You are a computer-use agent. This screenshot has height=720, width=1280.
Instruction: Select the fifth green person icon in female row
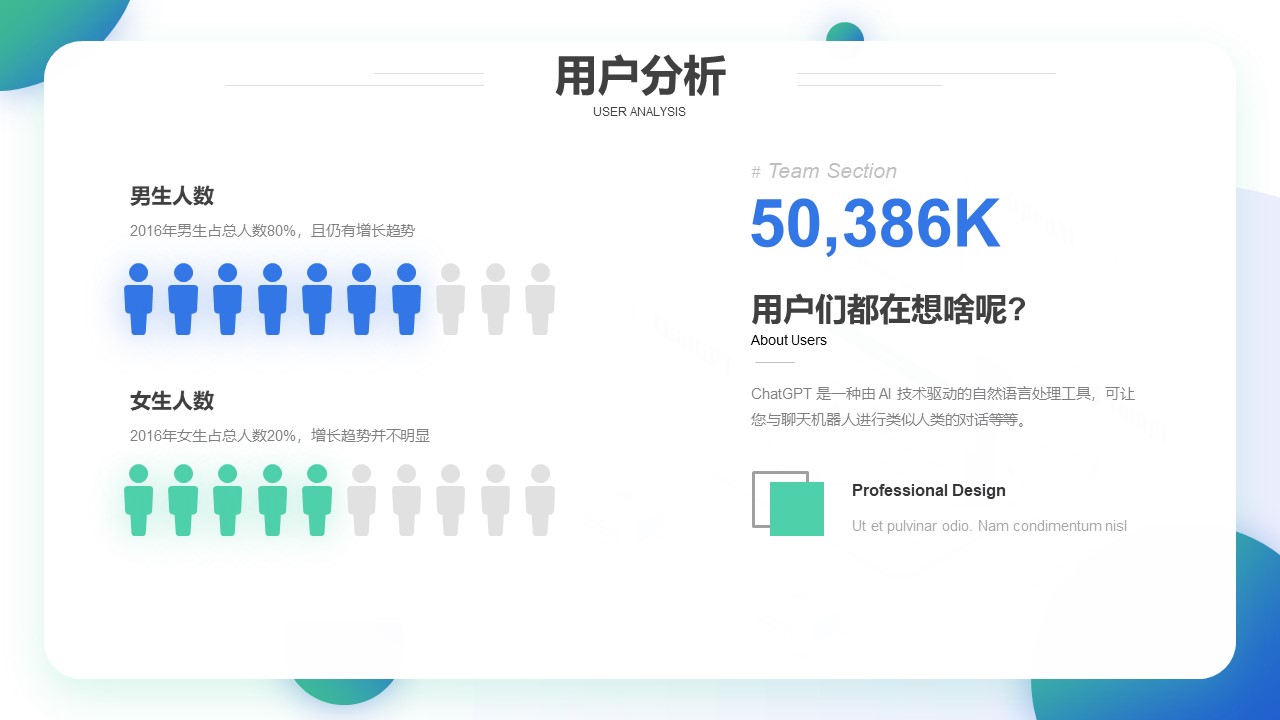317,500
